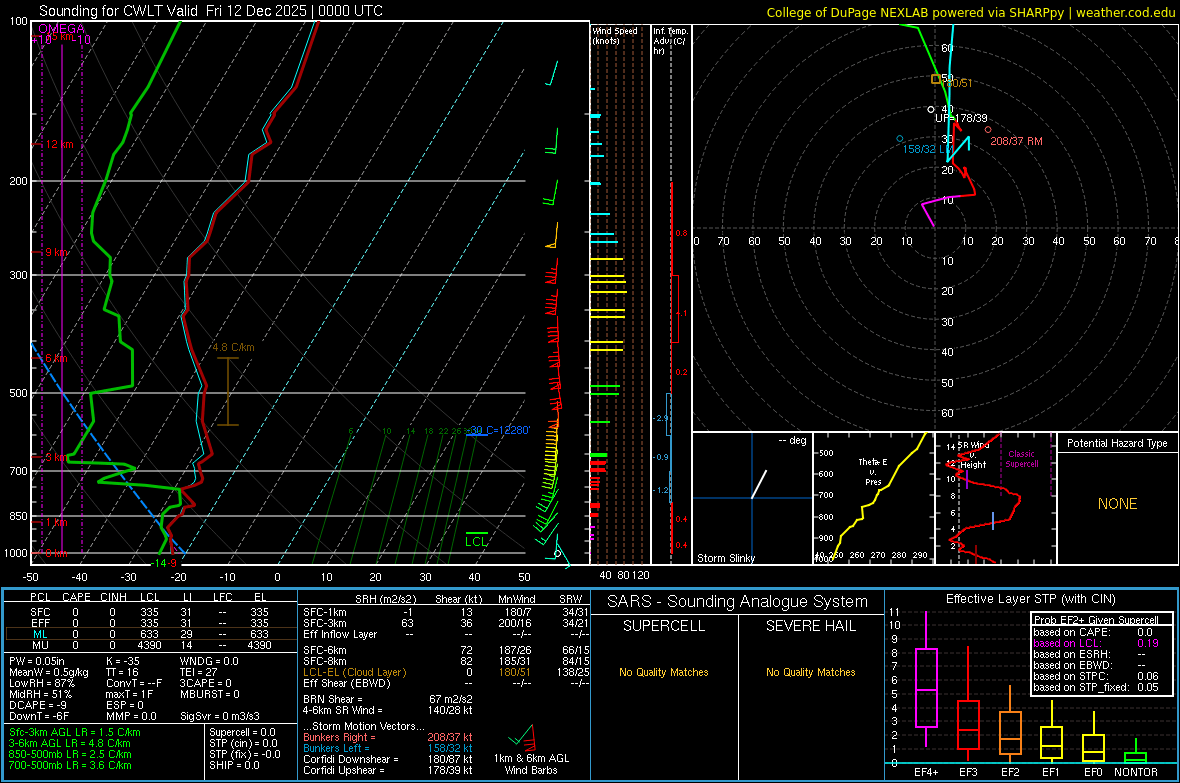The height and width of the screenshot is (783, 1180).
Task: Click the 'Supercell = 0.0' composite value
Action: [x=242, y=732]
